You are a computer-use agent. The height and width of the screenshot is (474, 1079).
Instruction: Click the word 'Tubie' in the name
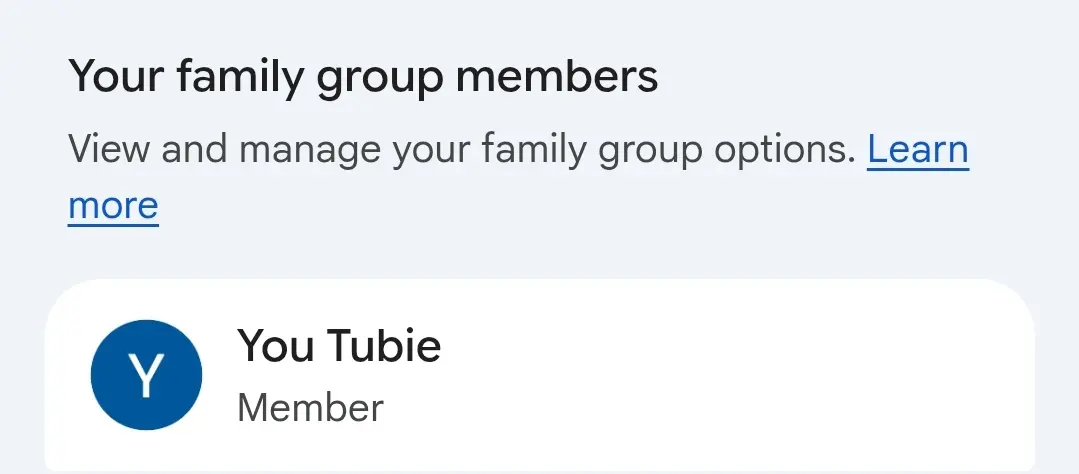pyautogui.click(x=383, y=345)
